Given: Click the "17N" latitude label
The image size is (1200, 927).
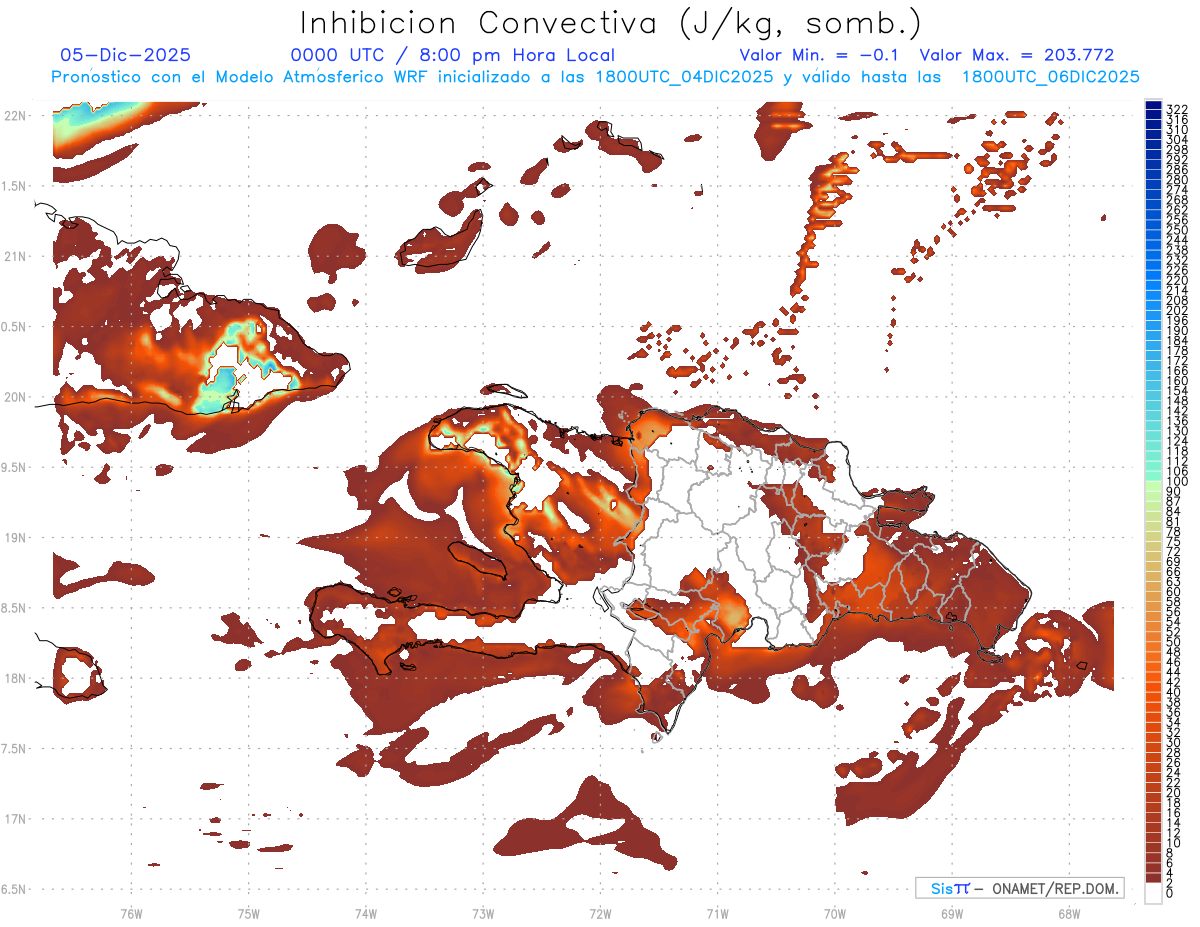Looking at the screenshot, I should tap(15, 819).
